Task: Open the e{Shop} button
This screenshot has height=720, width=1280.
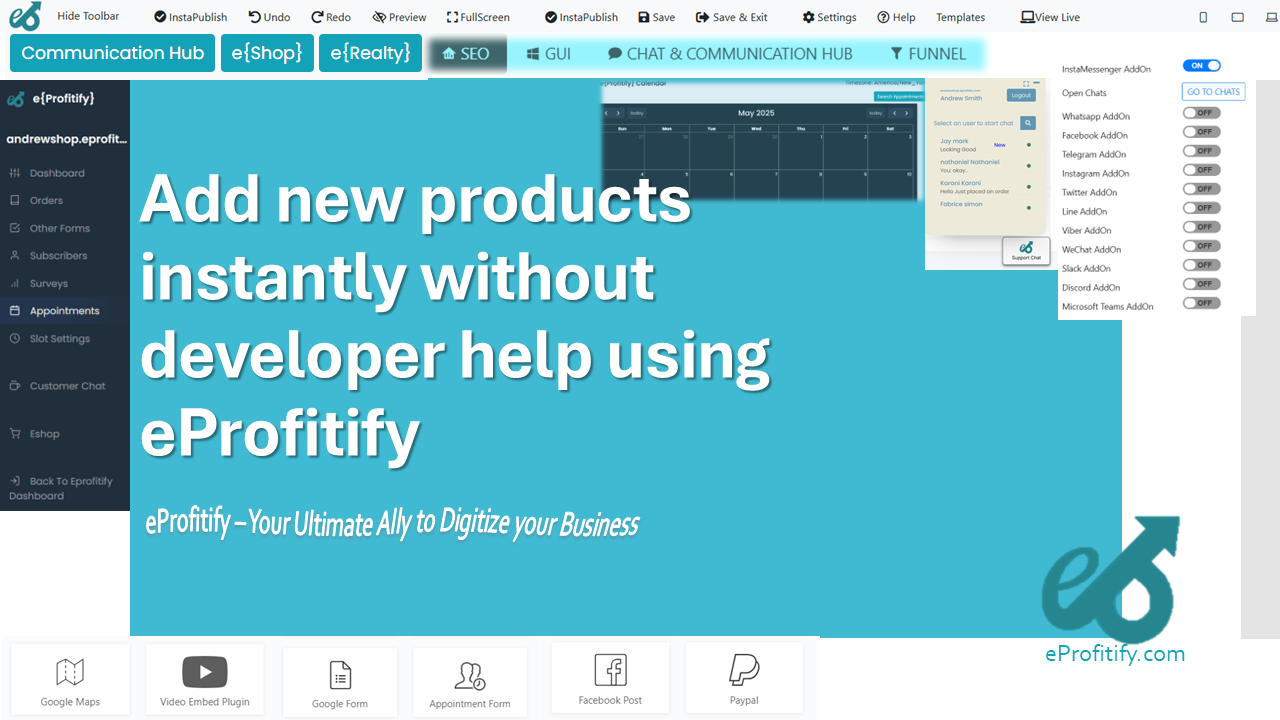Action: (267, 53)
